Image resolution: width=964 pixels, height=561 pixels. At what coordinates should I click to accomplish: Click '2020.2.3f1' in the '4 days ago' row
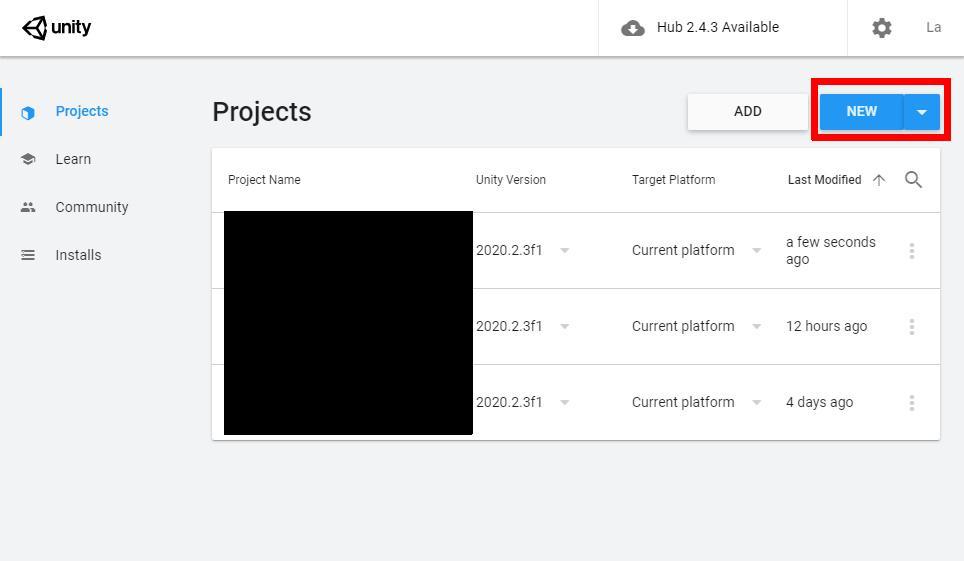tap(509, 402)
